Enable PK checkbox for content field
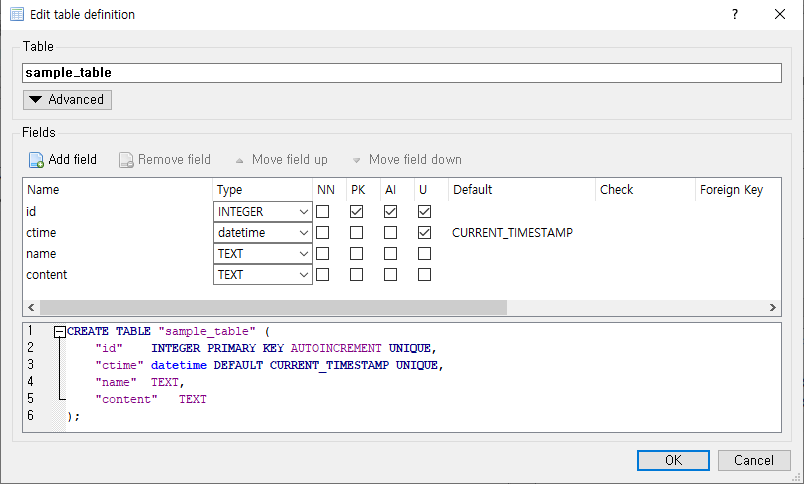Viewport: 804px width, 484px height. pyautogui.click(x=356, y=274)
